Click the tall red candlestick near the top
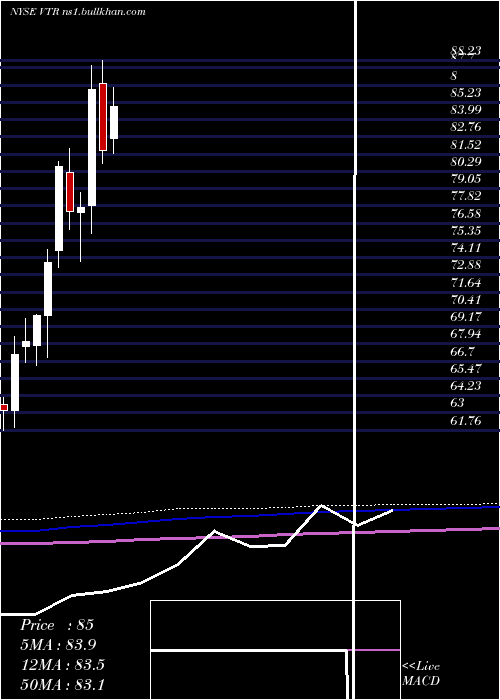The height and width of the screenshot is (700, 500). coord(103,117)
